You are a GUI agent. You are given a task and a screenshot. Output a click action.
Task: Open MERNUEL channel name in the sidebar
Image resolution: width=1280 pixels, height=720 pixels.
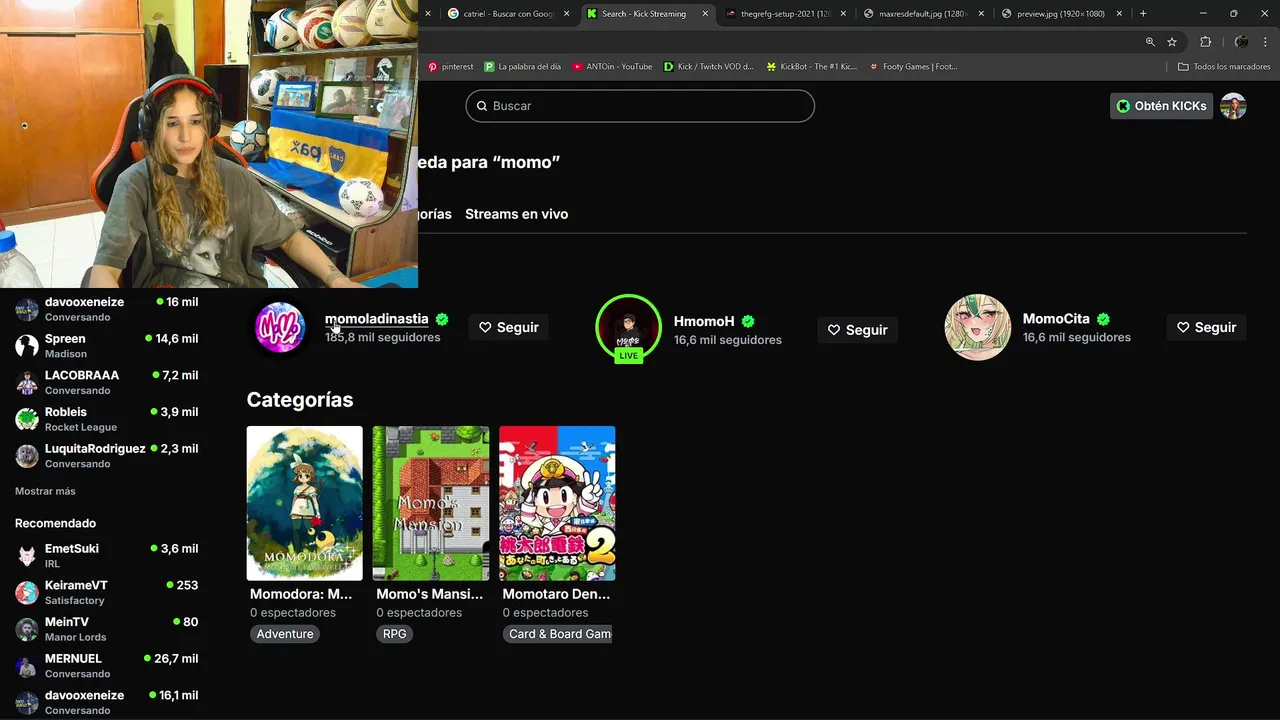73,659
